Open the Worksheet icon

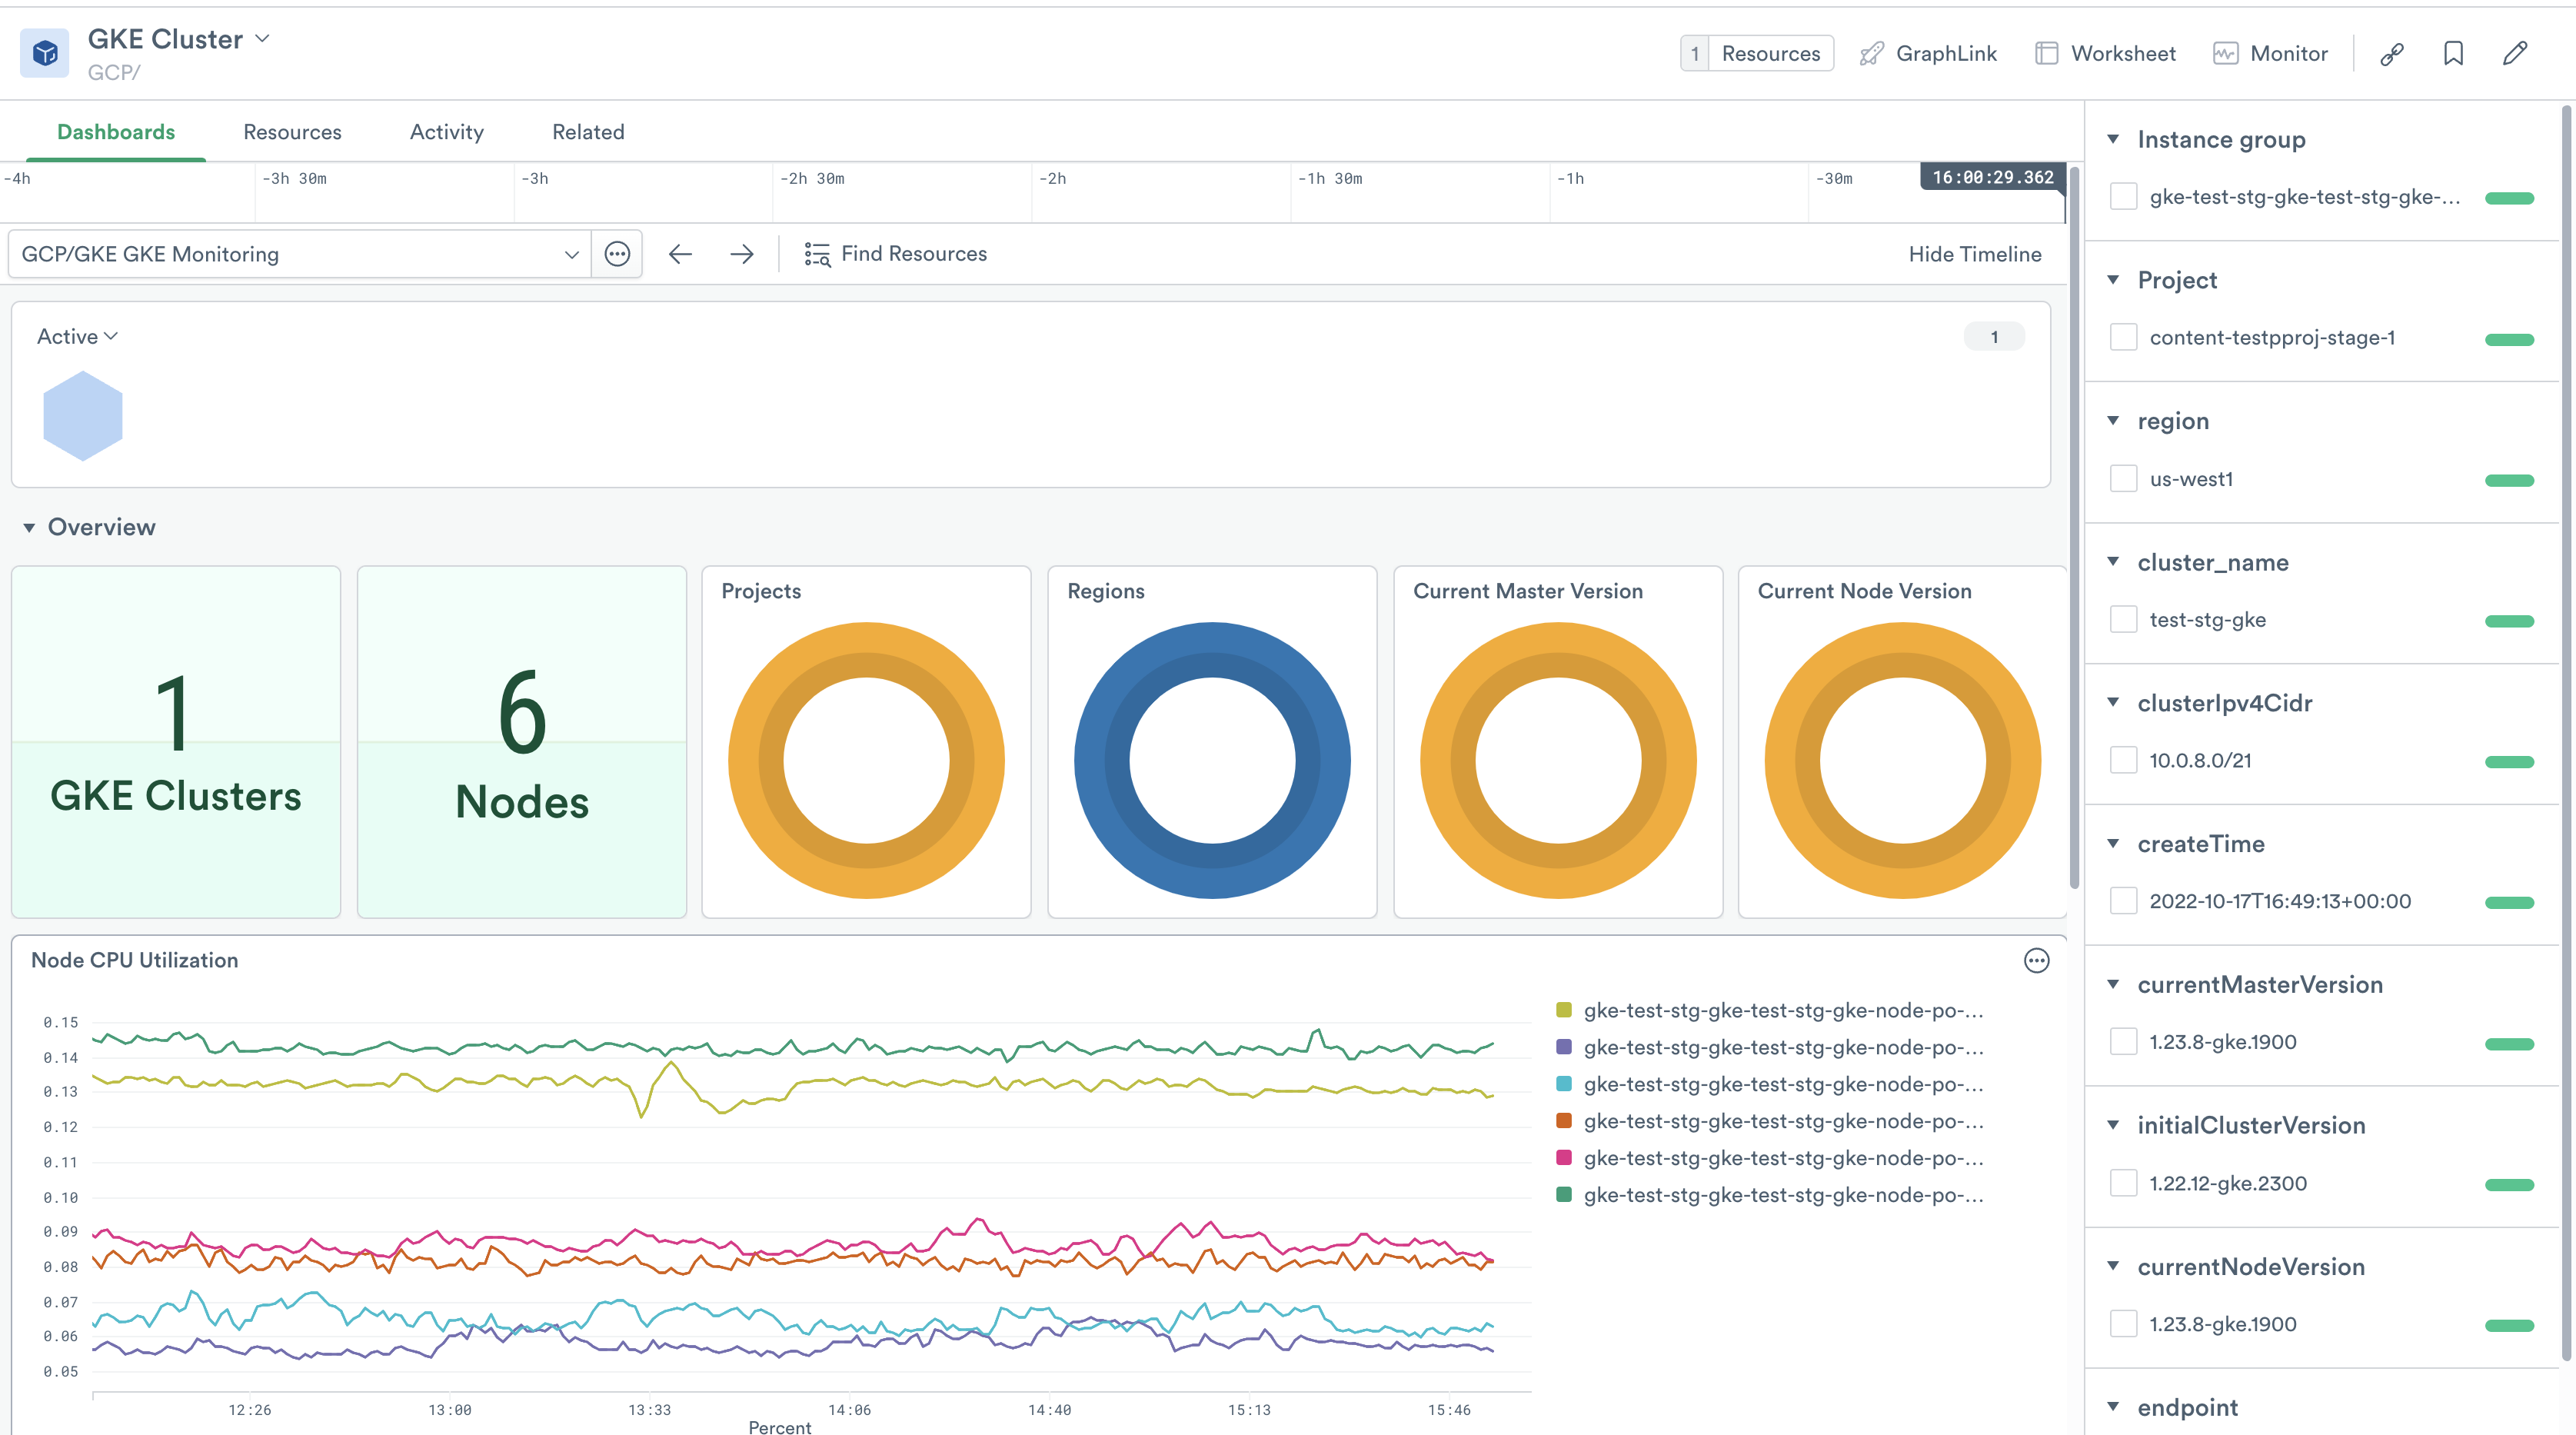pos(2046,54)
